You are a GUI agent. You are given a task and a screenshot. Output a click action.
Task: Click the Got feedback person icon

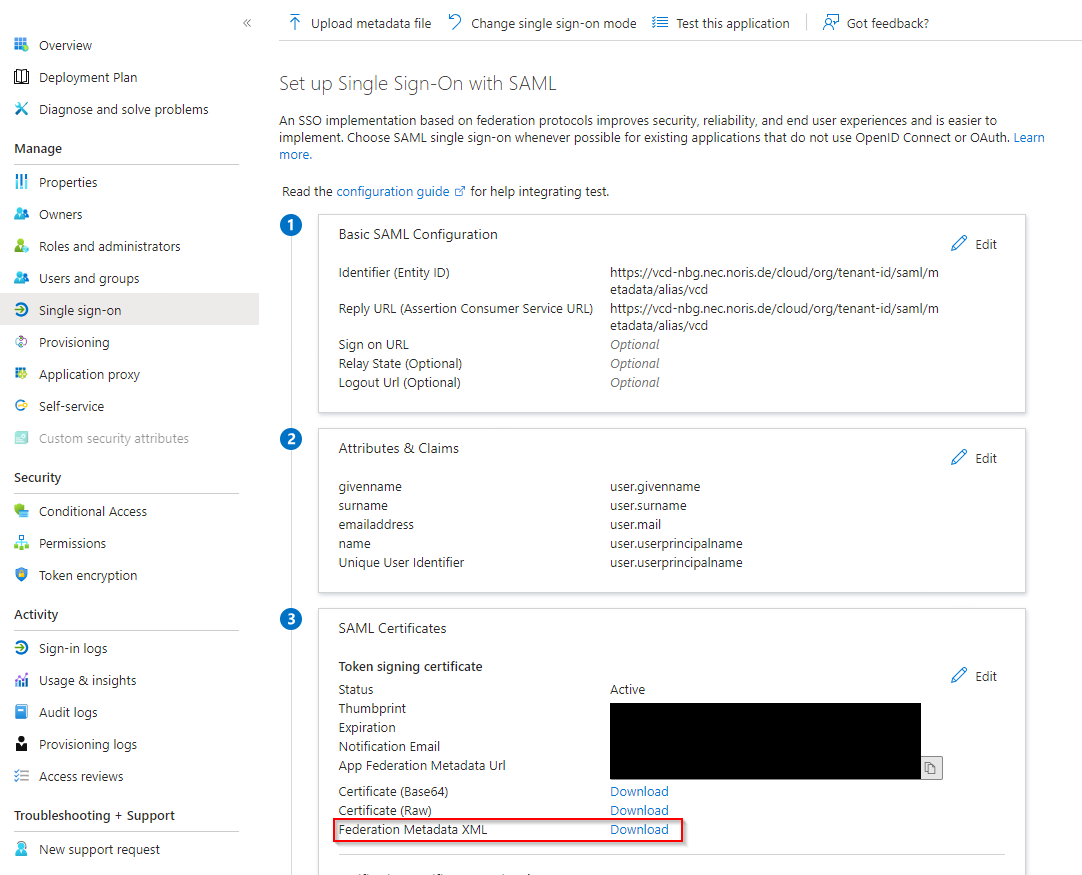pyautogui.click(x=831, y=23)
